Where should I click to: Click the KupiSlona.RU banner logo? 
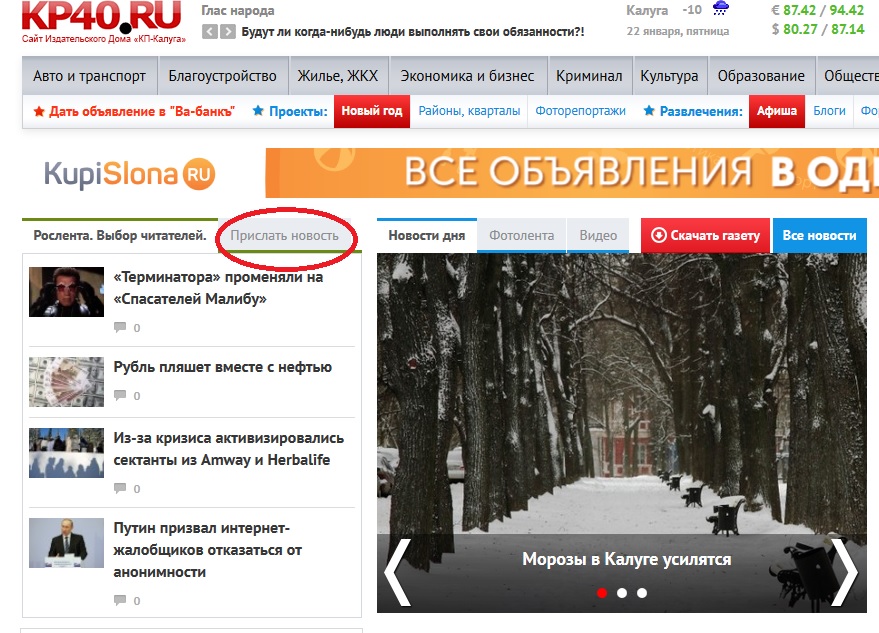(129, 174)
